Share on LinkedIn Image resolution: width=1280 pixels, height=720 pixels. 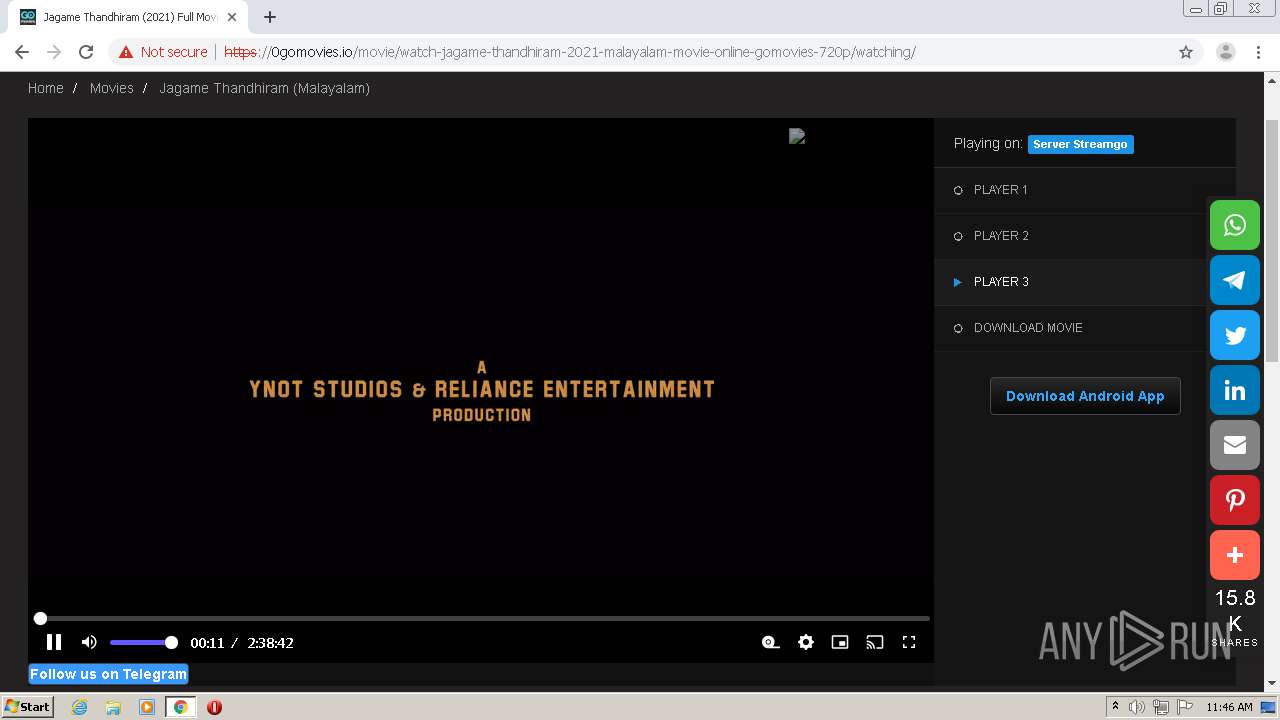[x=1235, y=390]
